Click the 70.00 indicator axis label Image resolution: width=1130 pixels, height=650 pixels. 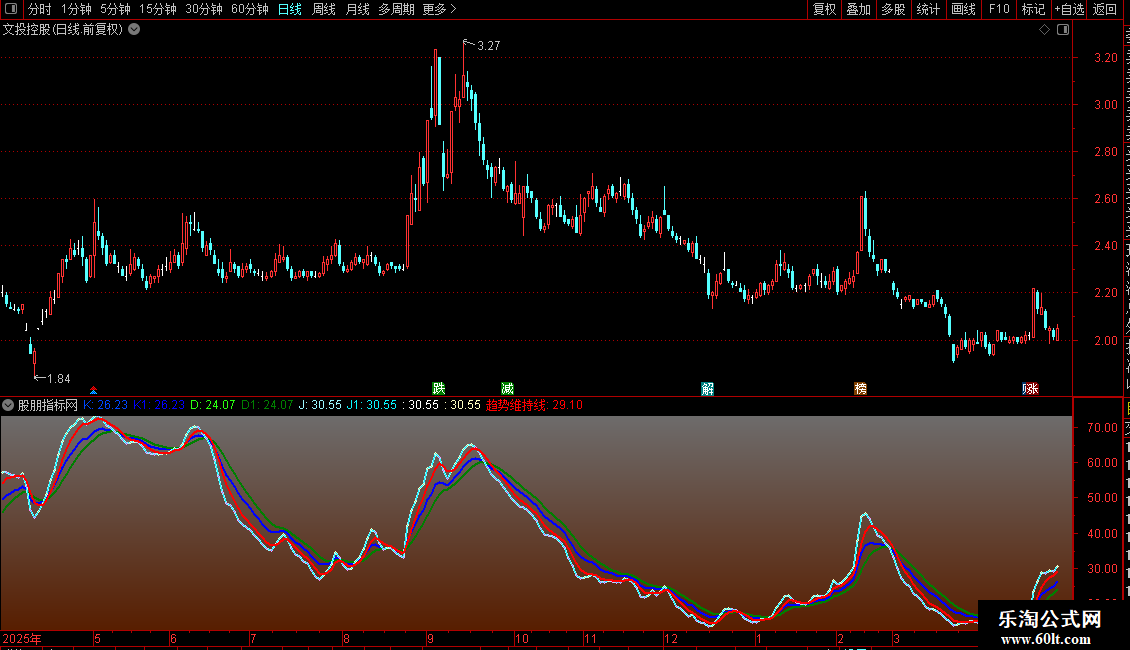pyautogui.click(x=1102, y=427)
